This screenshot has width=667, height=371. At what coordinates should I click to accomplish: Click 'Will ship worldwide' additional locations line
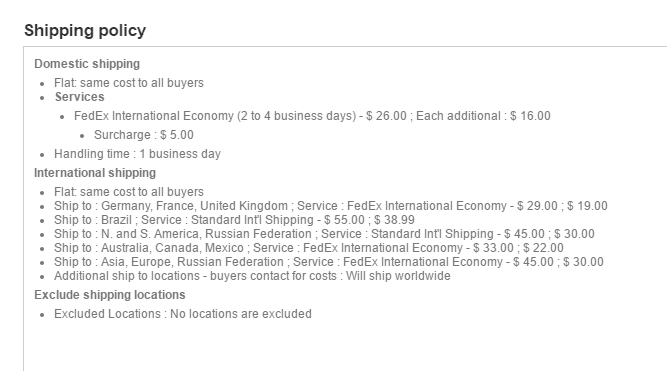tap(252, 276)
